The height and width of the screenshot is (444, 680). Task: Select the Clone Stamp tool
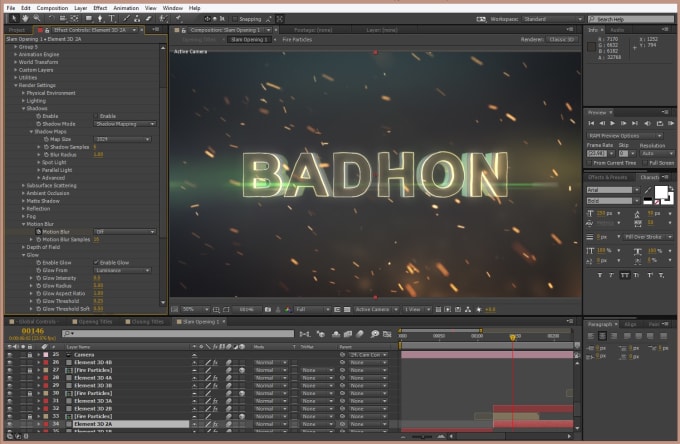pos(137,18)
